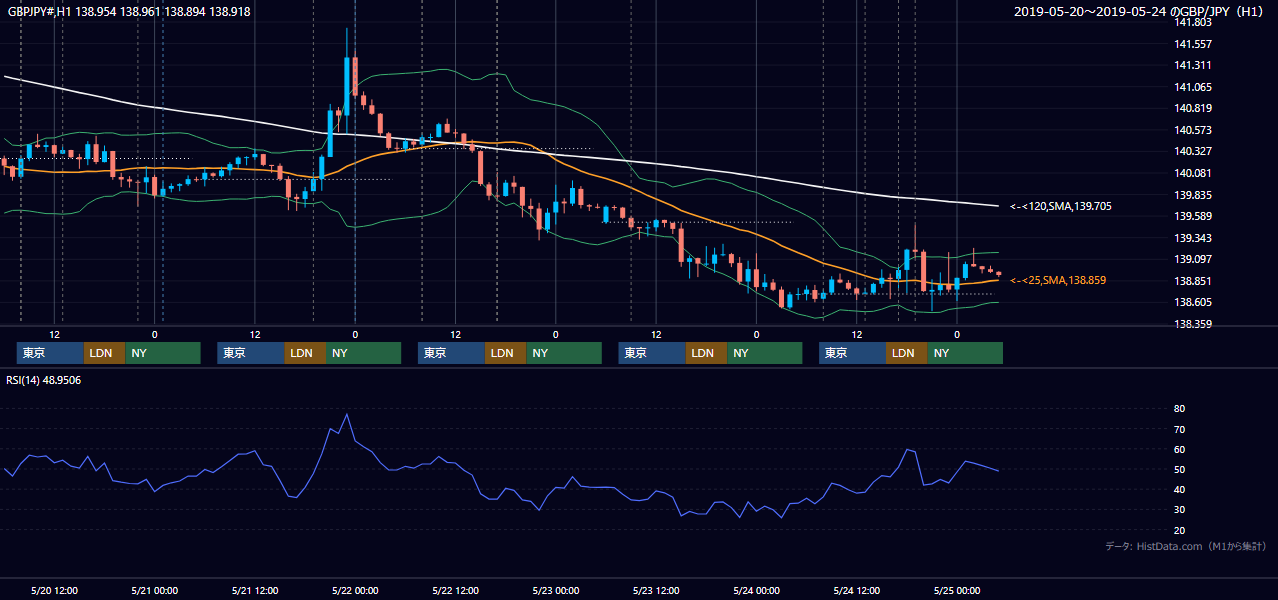1278x600 pixels.
Task: Select the 25 SMA 138.859 label
Action: (x=1058, y=280)
